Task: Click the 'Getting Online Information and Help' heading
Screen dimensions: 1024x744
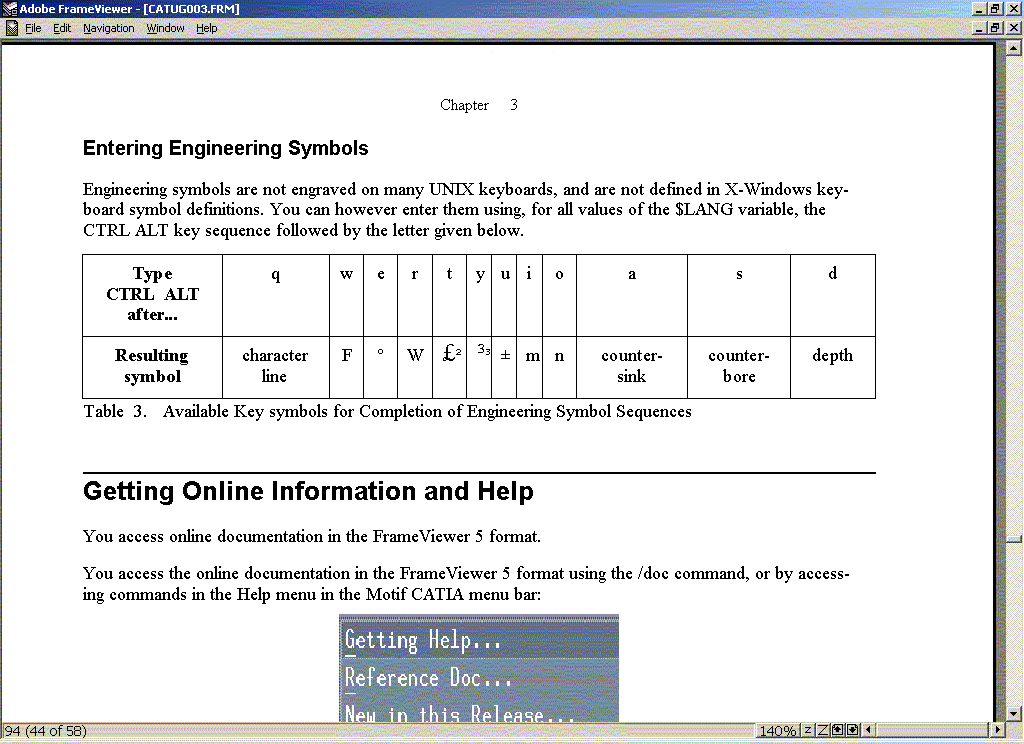Action: (x=308, y=491)
